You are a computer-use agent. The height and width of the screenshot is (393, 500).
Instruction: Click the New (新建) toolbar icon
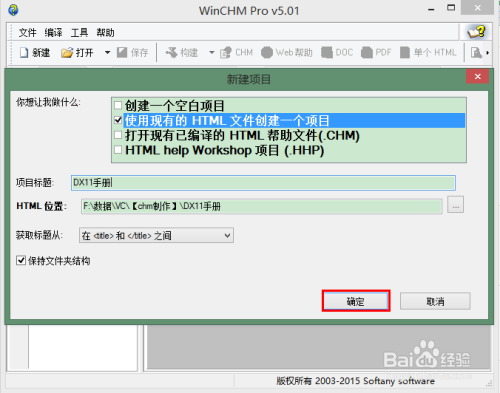(x=24, y=53)
